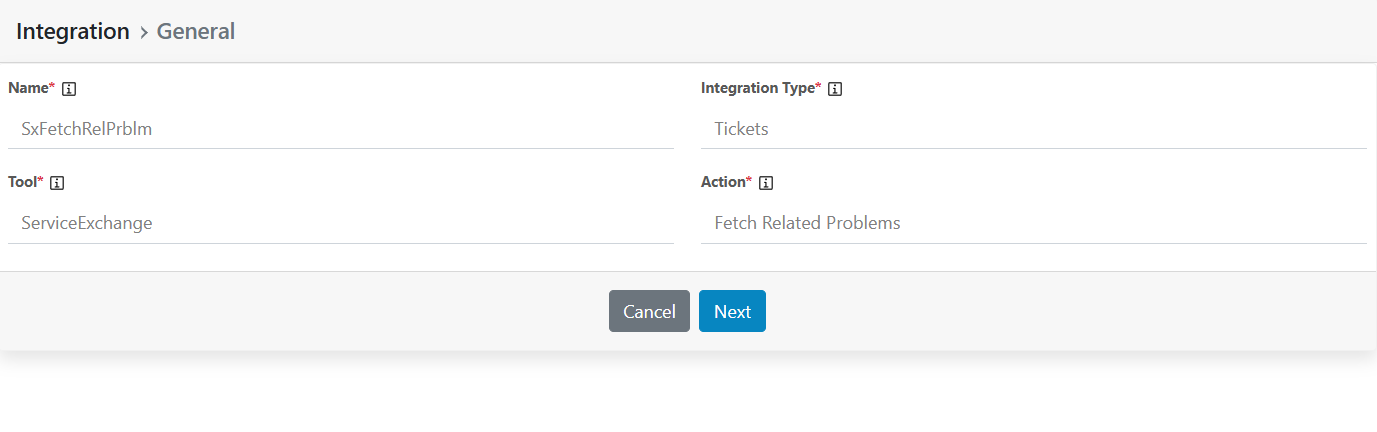The image size is (1377, 432).
Task: Click the info icon next to Action
Action: tap(766, 183)
